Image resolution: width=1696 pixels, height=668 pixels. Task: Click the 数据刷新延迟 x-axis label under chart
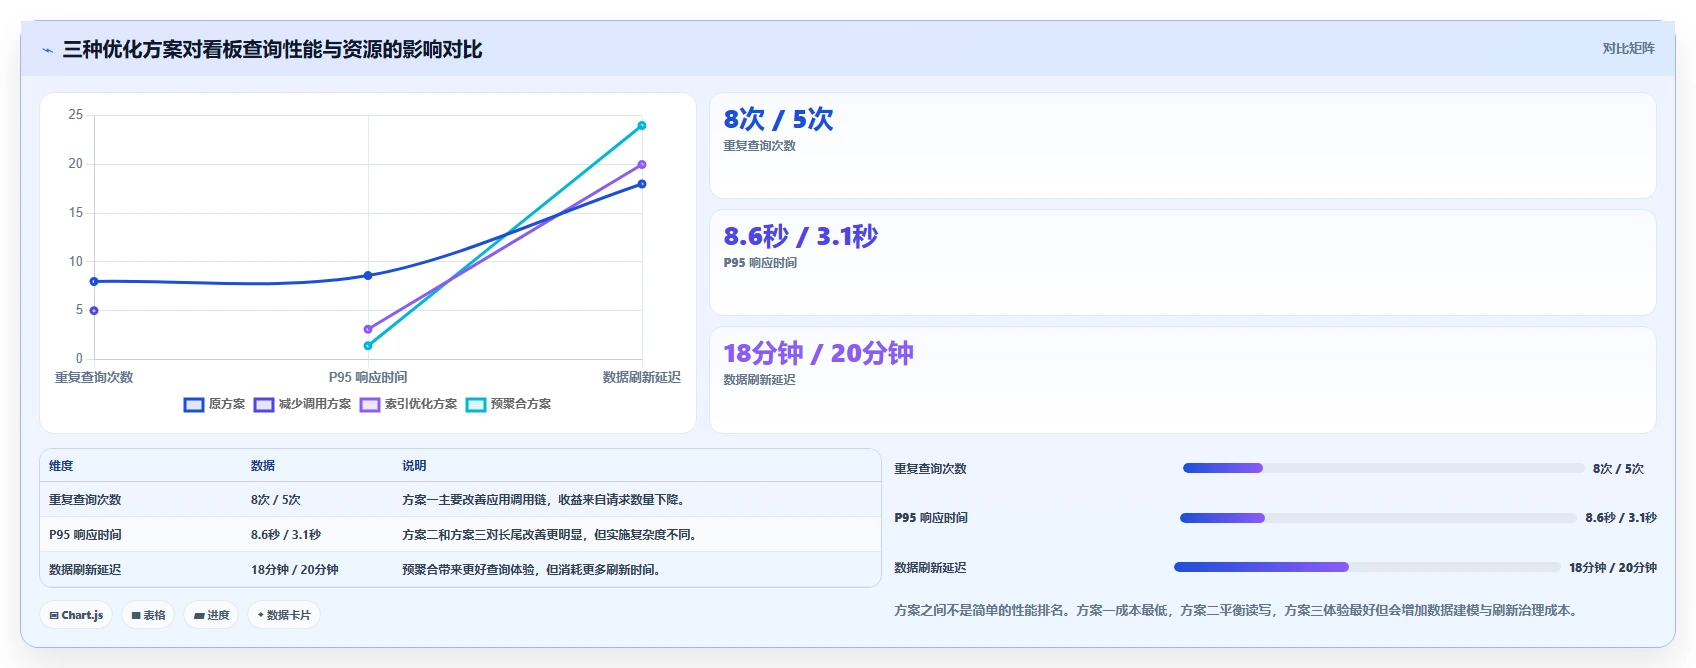pos(642,377)
